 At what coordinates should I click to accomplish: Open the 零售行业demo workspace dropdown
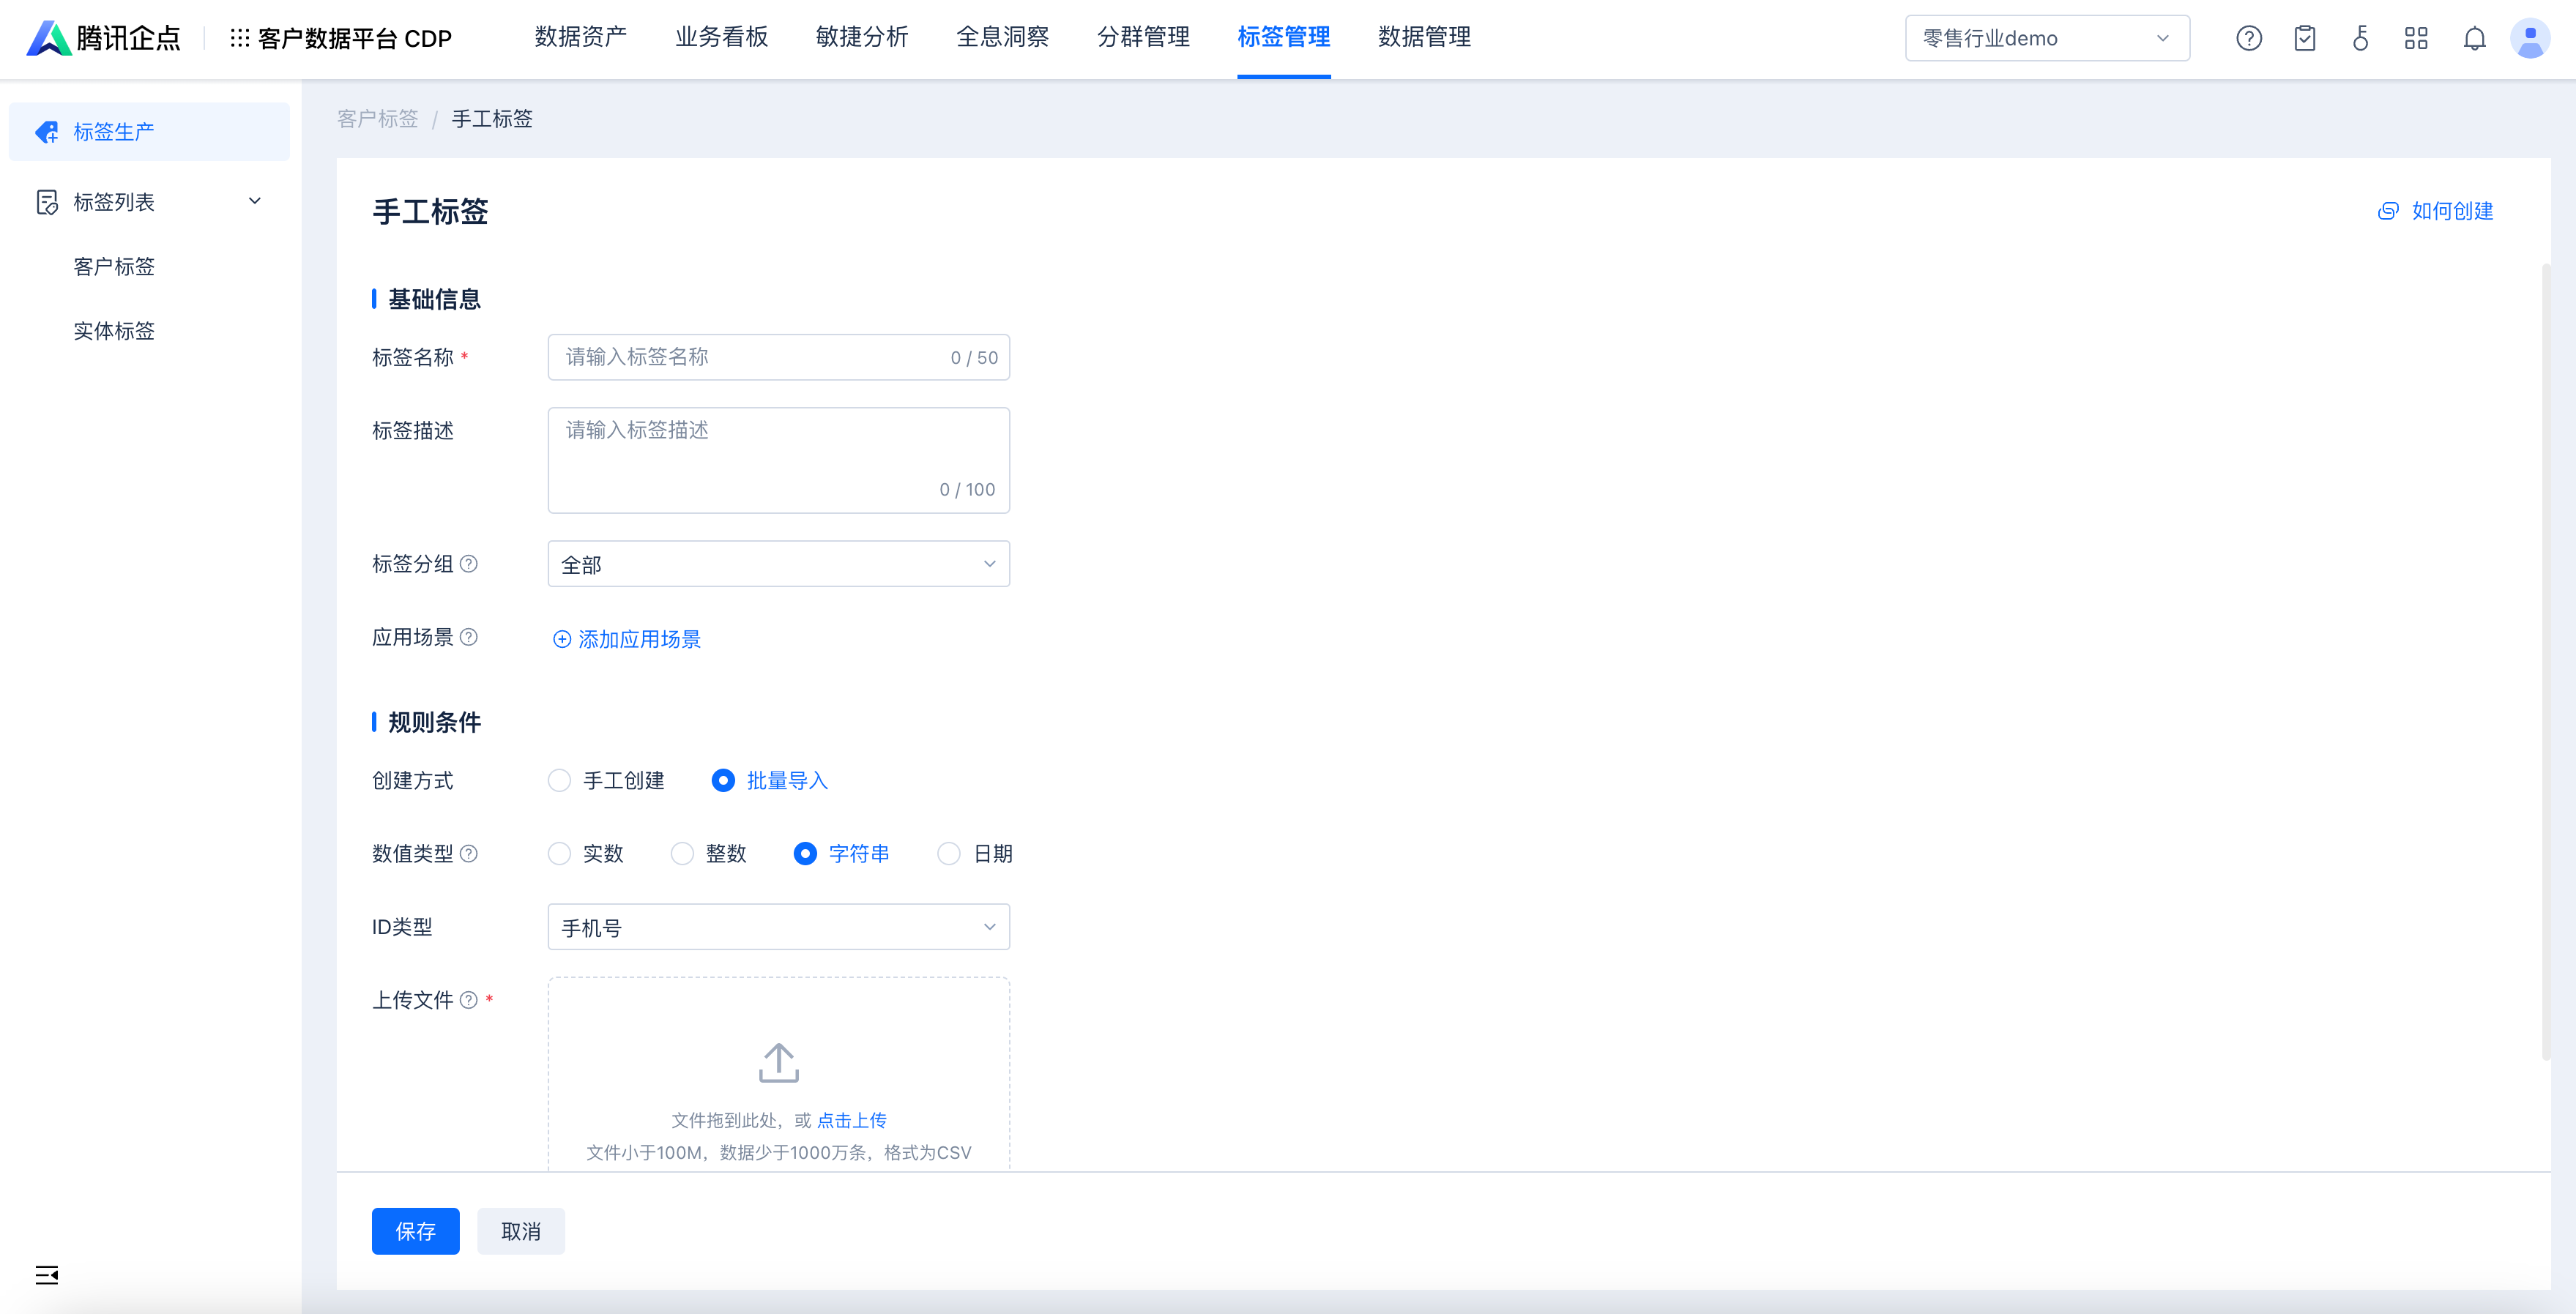tap(2047, 38)
